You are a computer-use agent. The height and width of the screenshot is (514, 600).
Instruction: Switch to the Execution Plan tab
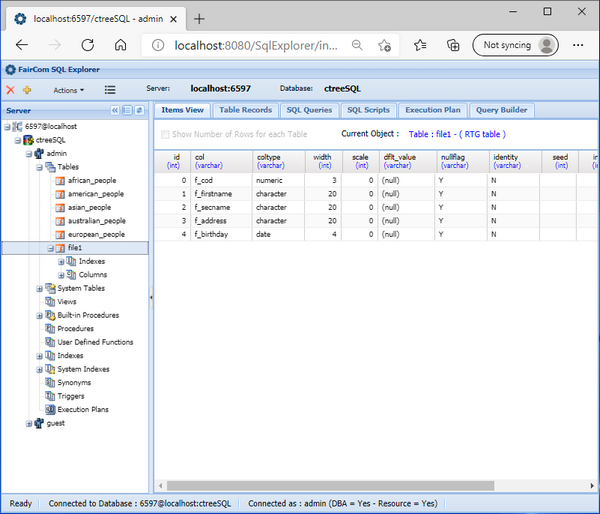coord(433,110)
